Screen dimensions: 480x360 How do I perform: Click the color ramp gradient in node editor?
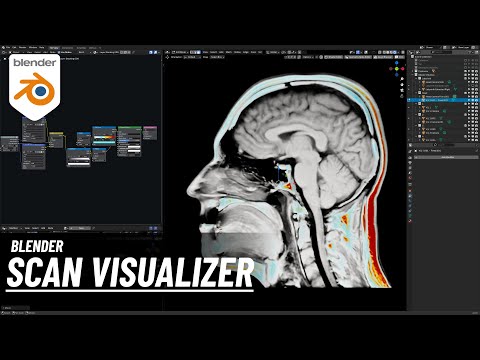click(x=104, y=137)
